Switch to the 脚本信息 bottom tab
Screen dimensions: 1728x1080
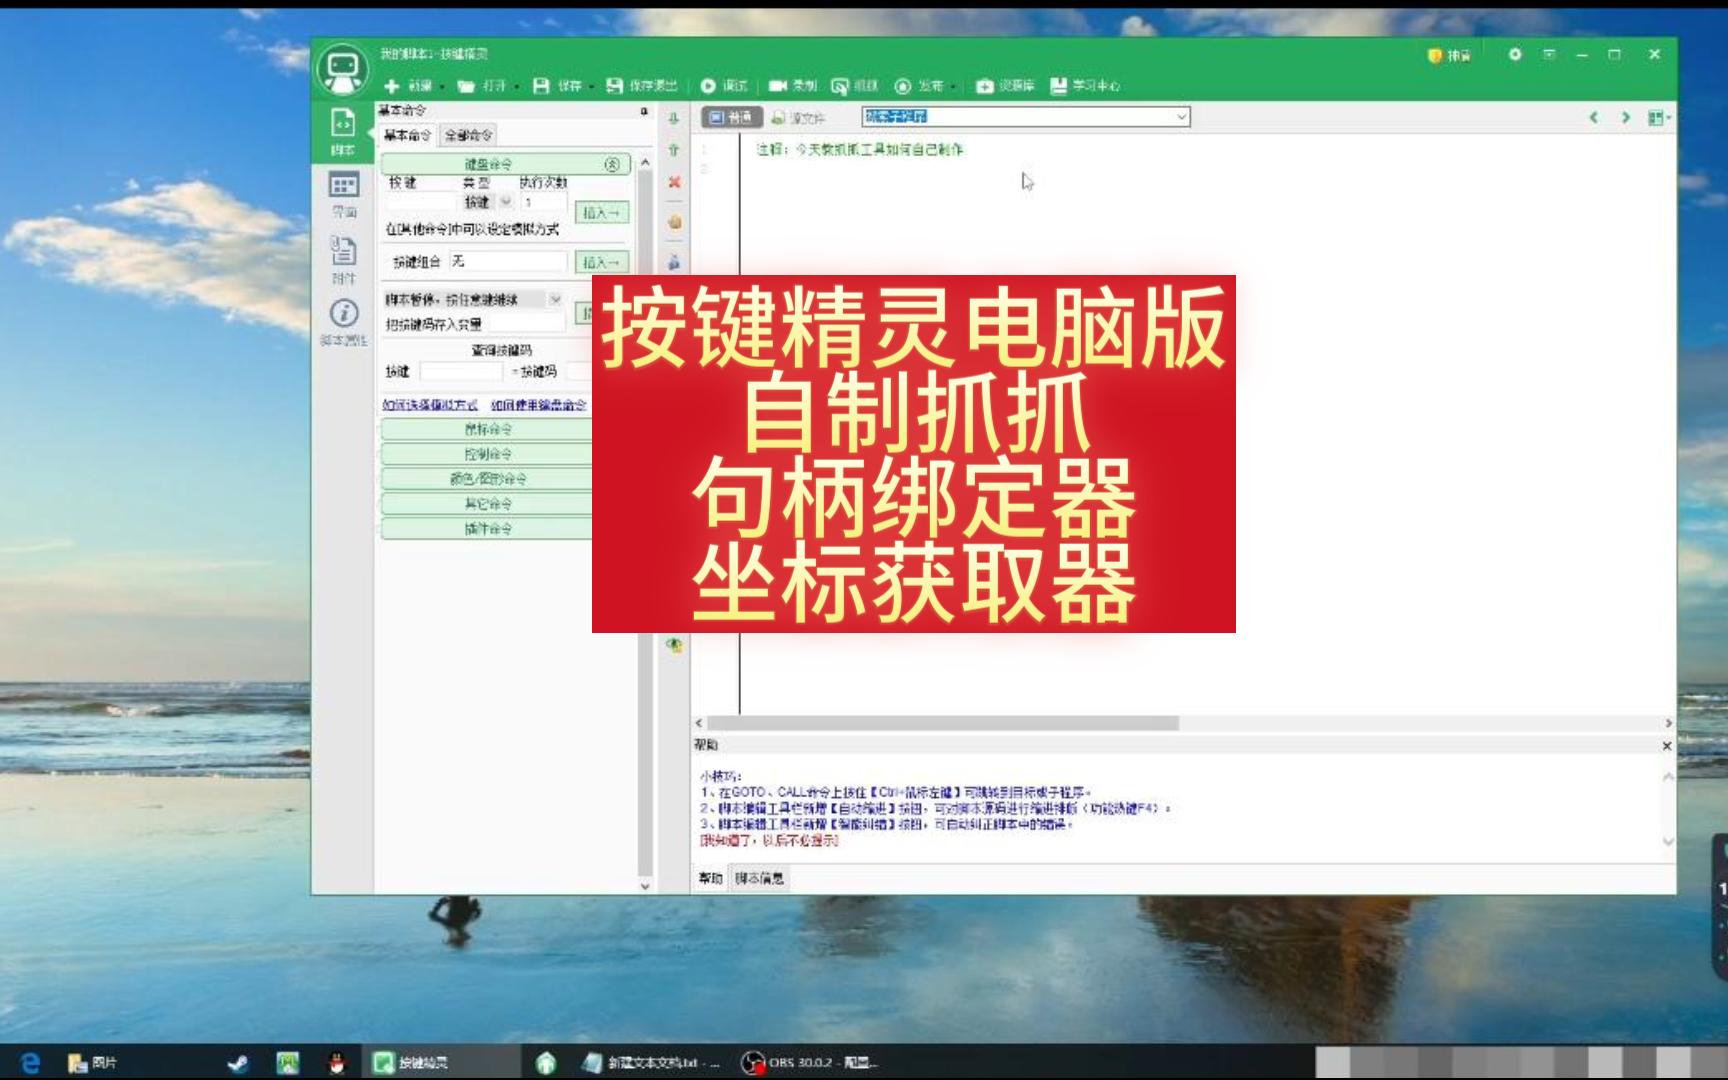[760, 878]
